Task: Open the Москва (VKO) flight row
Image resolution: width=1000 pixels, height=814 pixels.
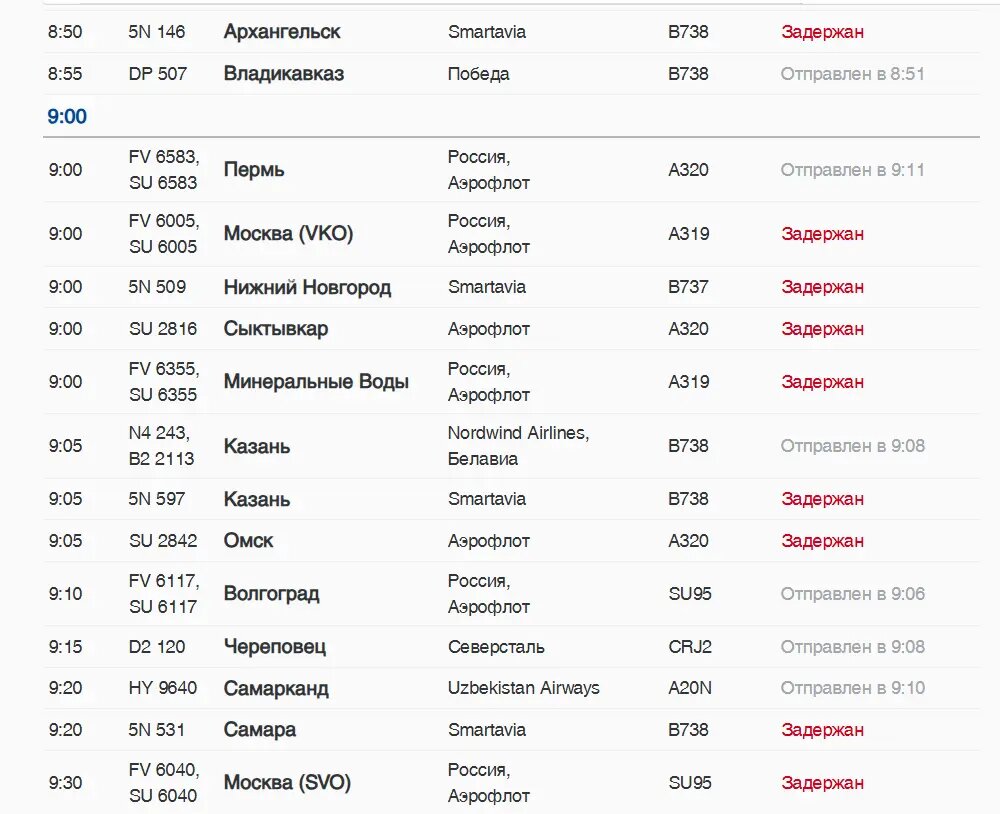Action: (288, 234)
